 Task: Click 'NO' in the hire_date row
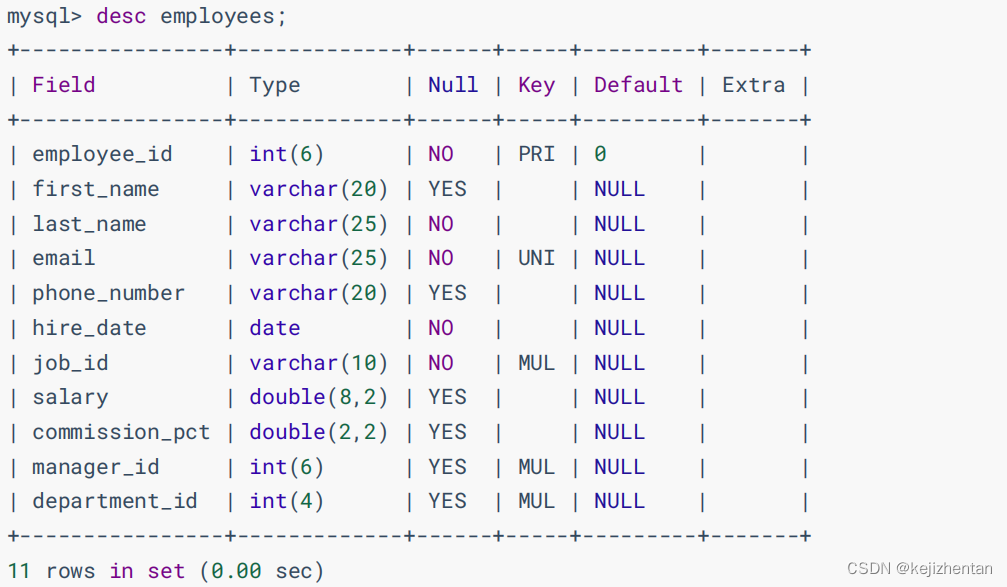click(x=441, y=328)
